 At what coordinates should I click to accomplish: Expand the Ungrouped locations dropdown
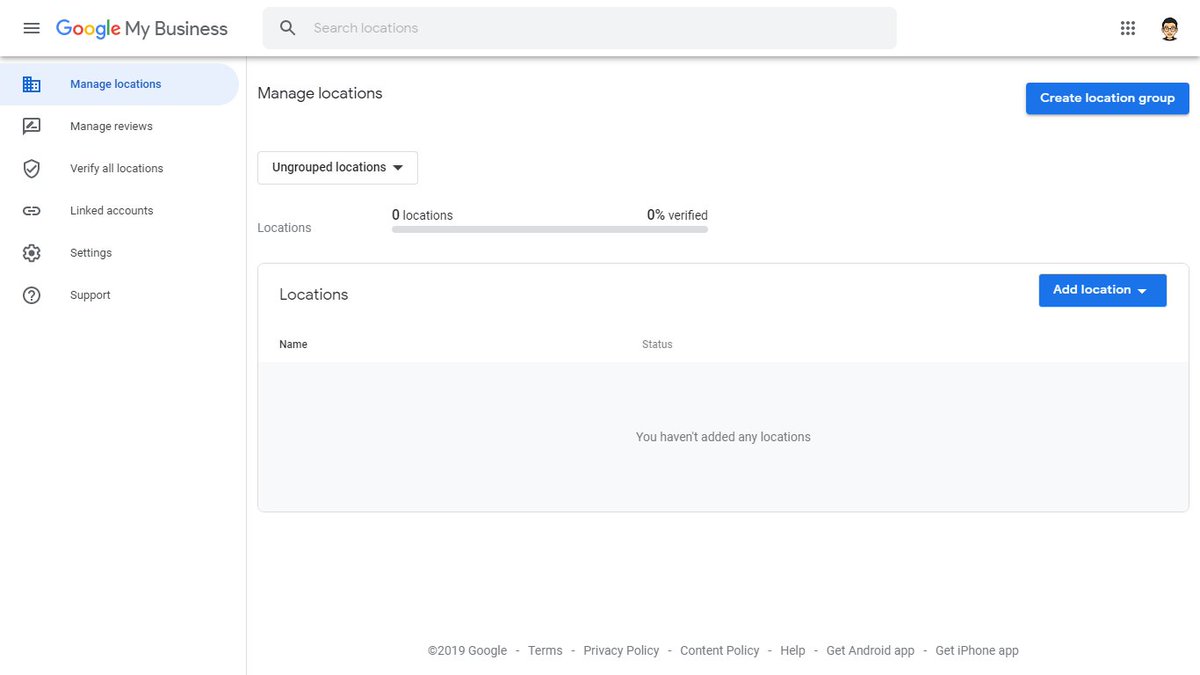point(338,168)
